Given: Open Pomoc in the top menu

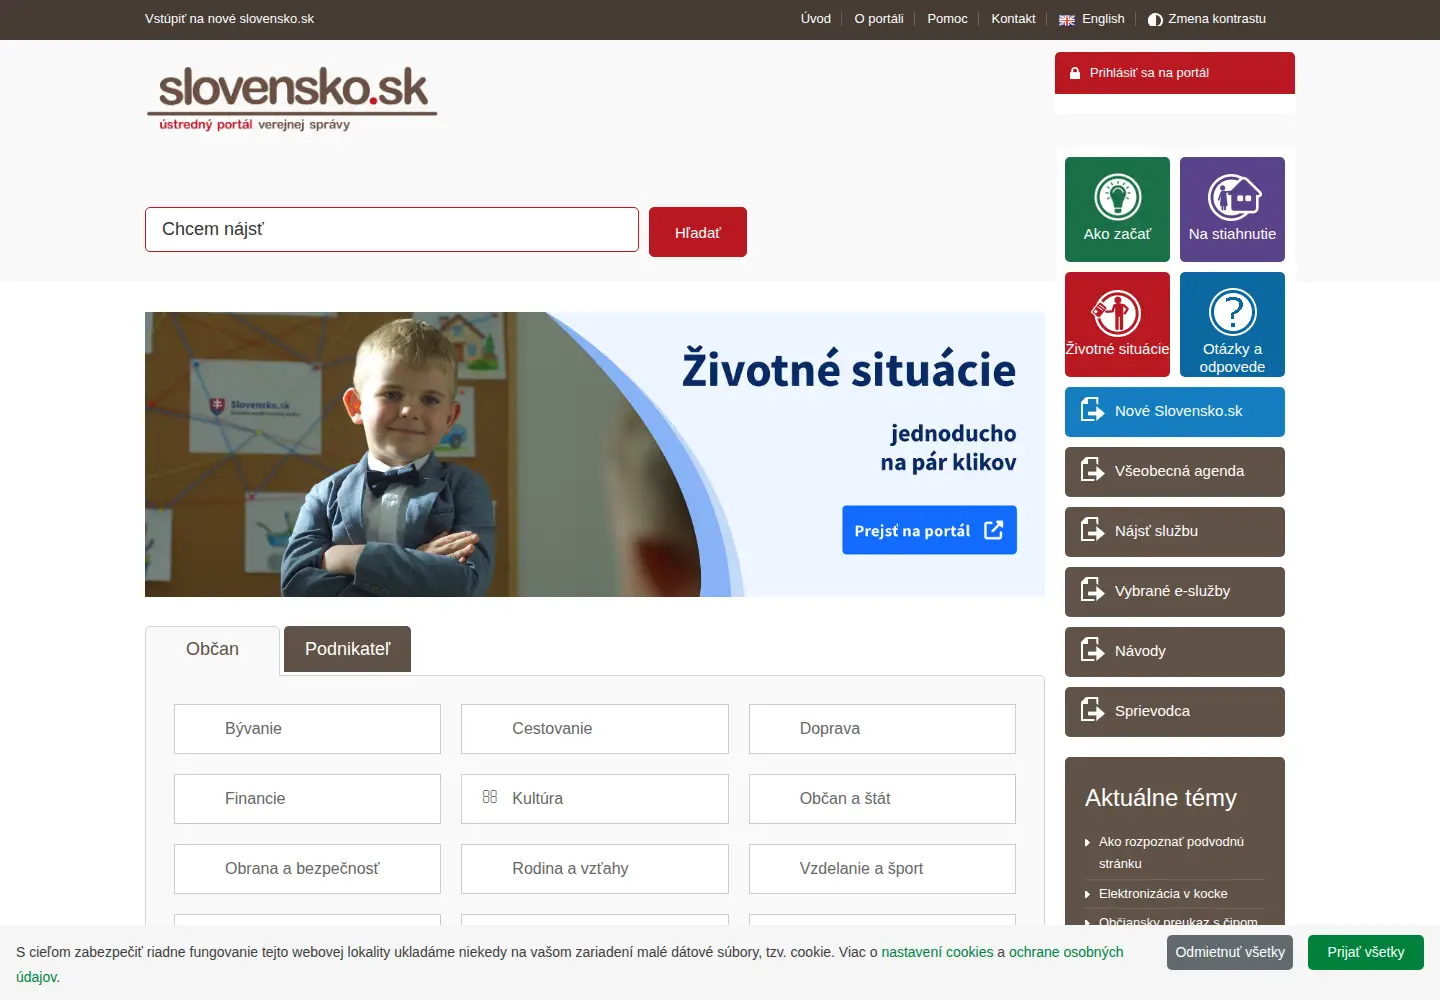Looking at the screenshot, I should [947, 19].
